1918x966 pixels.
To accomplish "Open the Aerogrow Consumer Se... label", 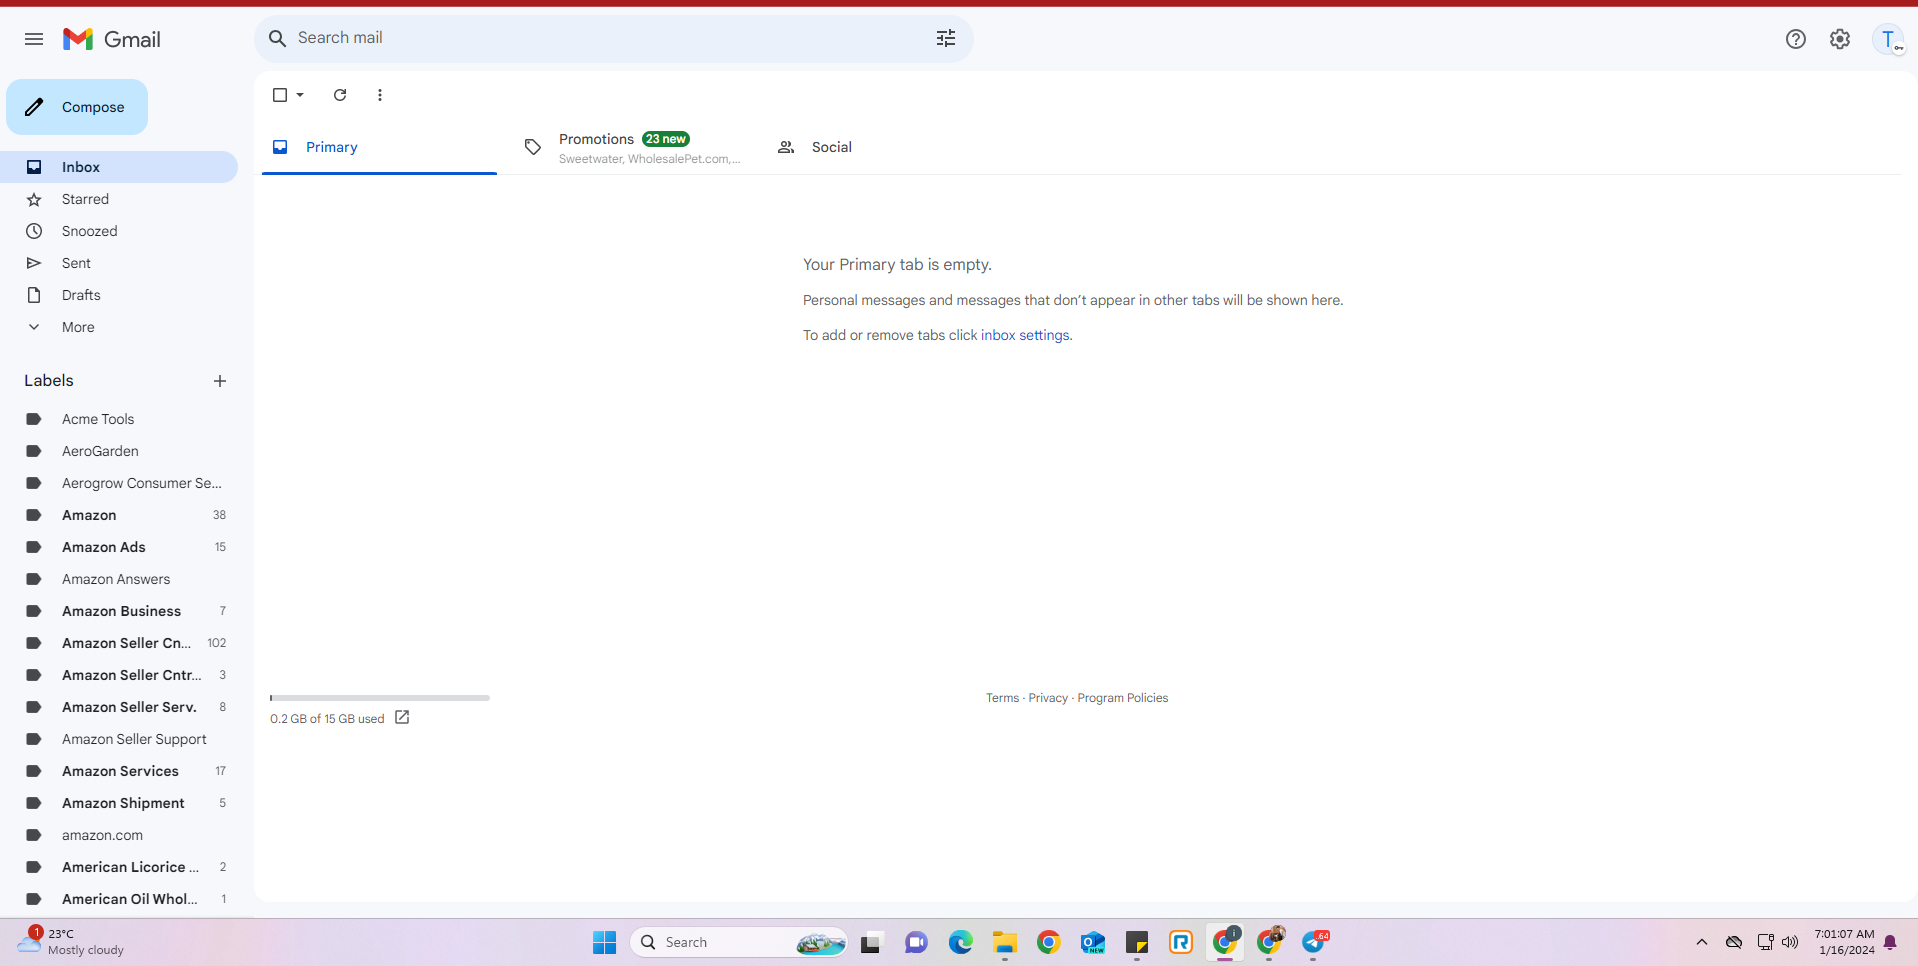I will point(119,483).
